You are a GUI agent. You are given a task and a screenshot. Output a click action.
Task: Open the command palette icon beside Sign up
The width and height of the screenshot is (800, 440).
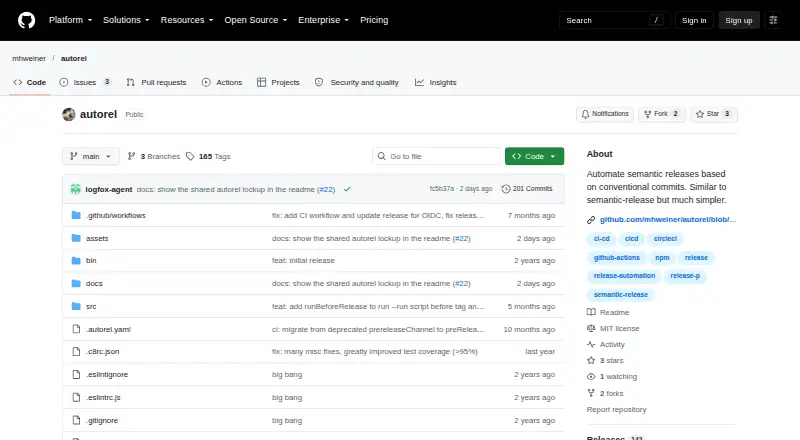click(x=773, y=20)
